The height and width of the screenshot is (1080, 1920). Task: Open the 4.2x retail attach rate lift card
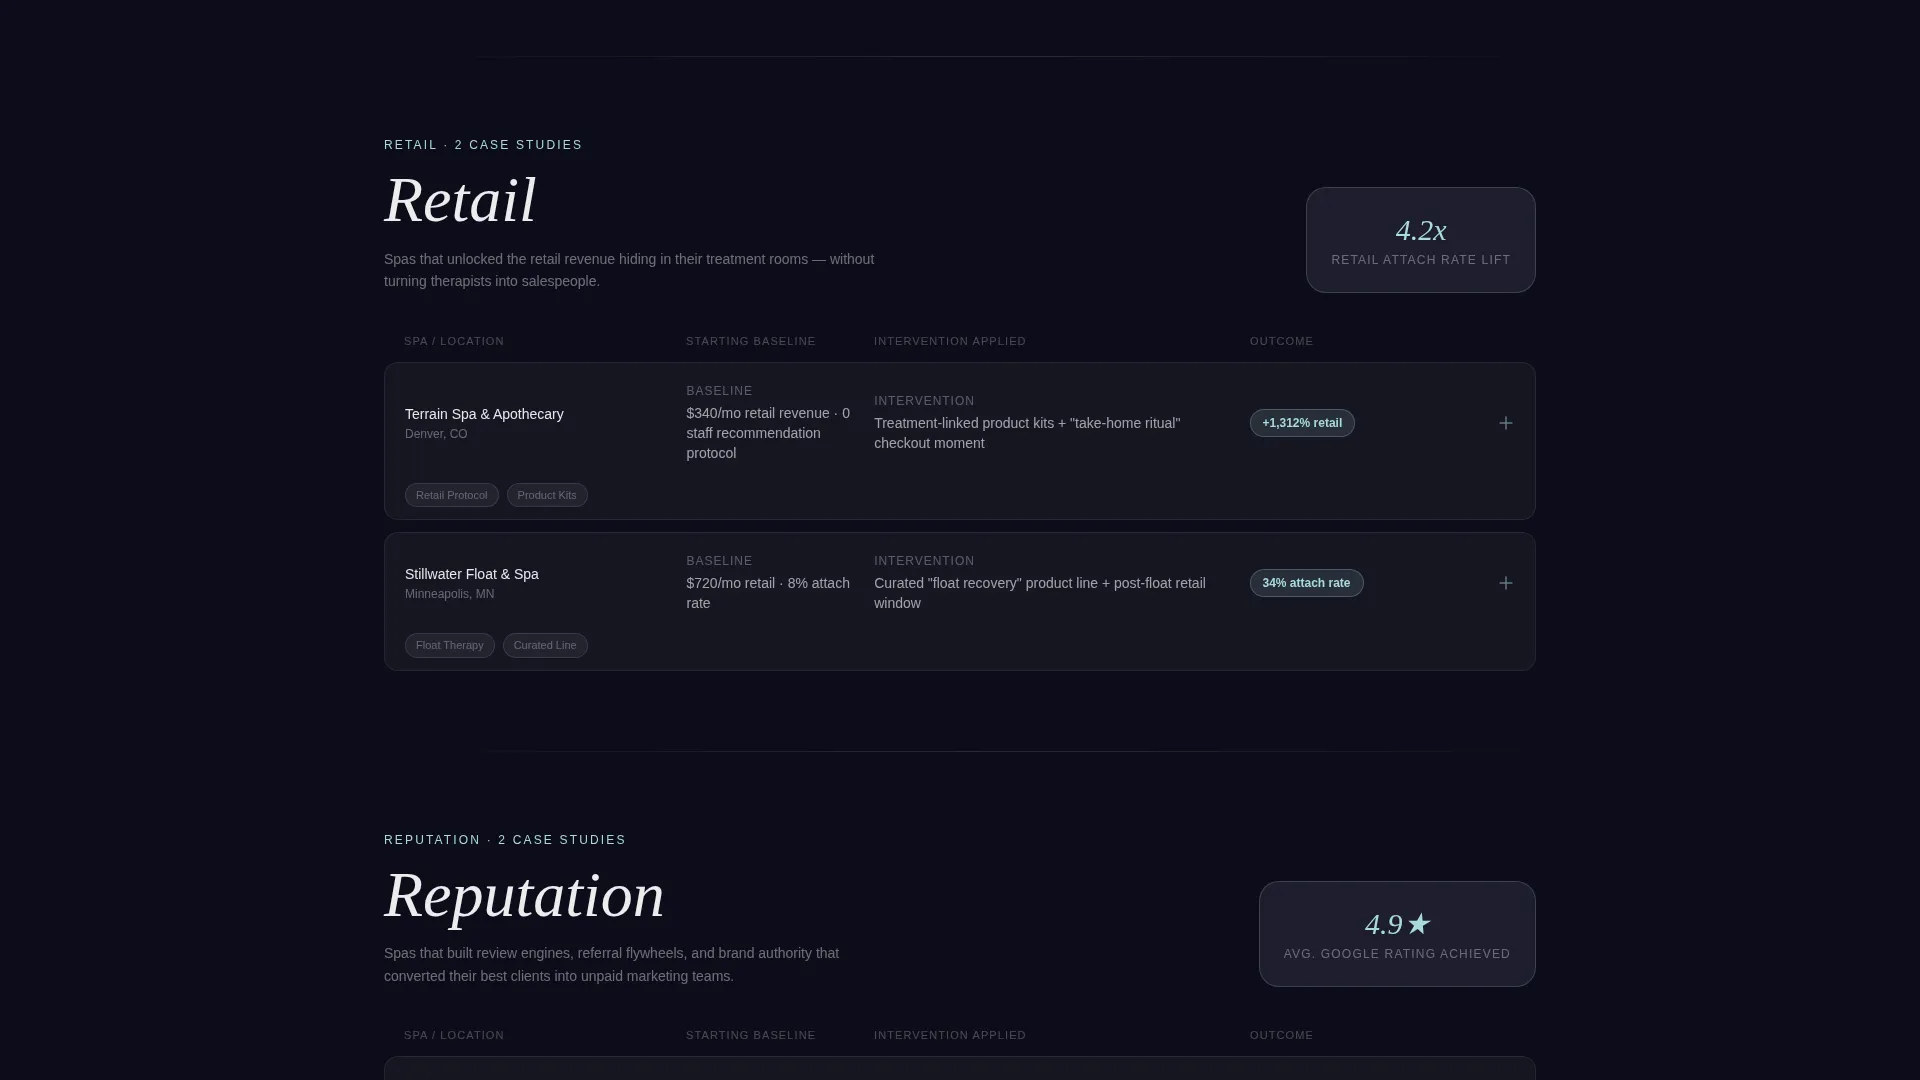tap(1420, 240)
